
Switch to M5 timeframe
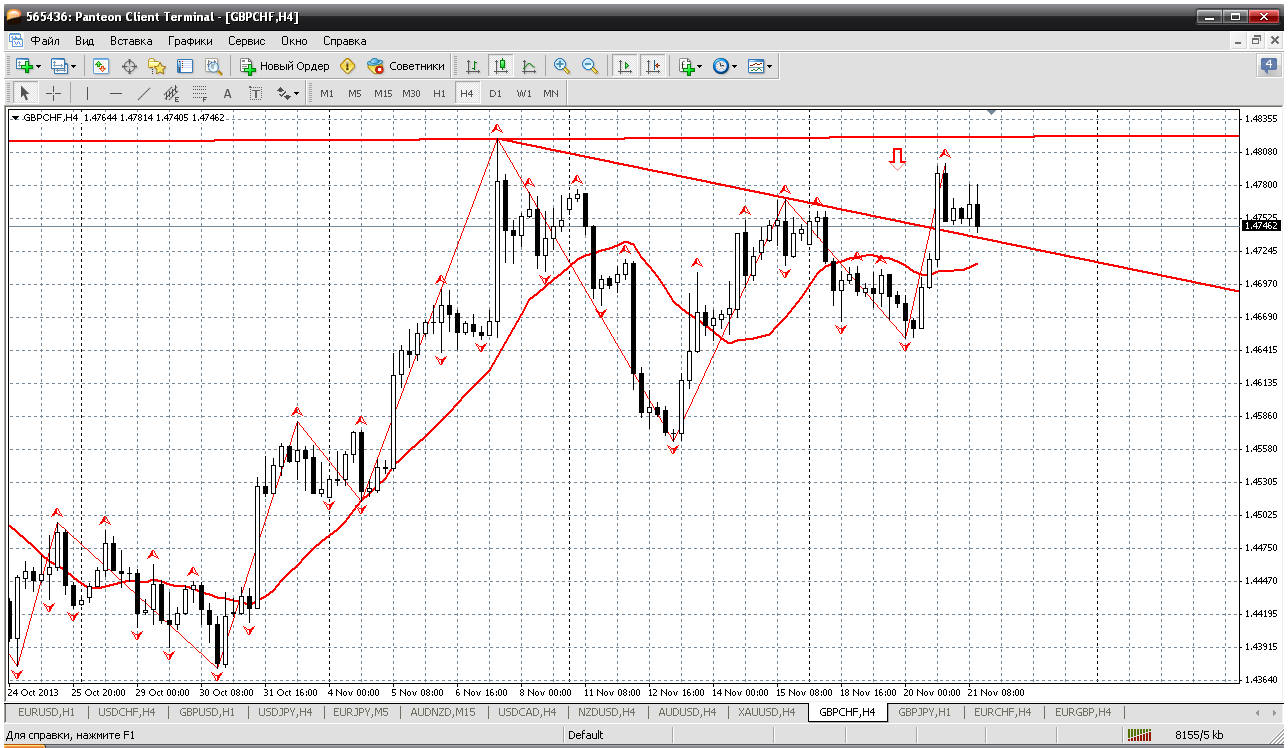click(355, 93)
